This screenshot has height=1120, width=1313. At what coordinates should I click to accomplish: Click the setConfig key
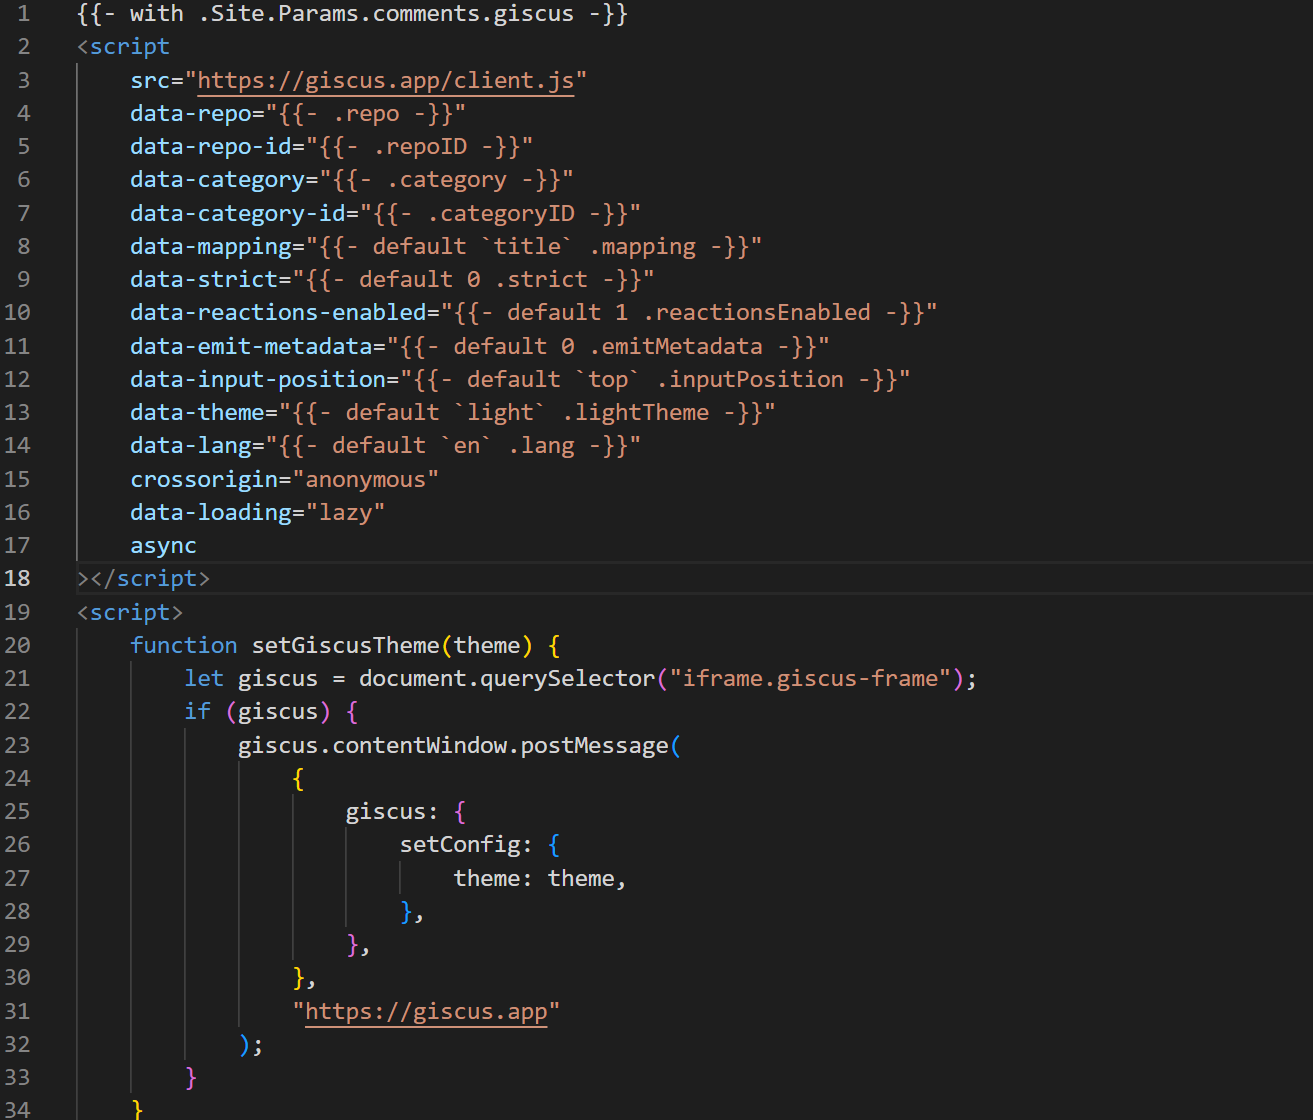click(x=460, y=844)
